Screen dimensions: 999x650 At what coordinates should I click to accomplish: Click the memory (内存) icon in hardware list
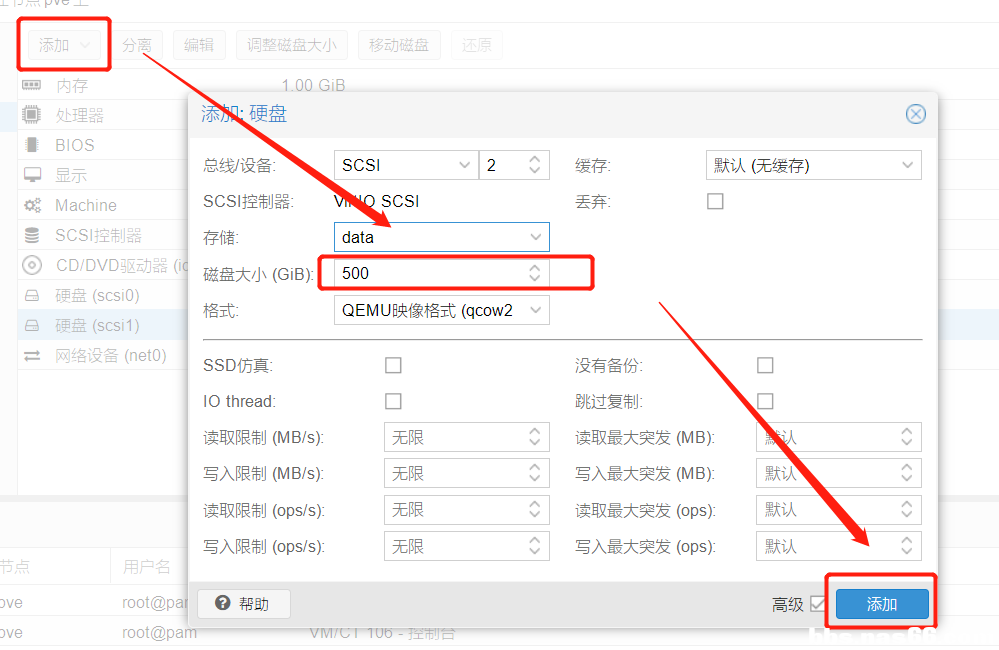click(32, 86)
